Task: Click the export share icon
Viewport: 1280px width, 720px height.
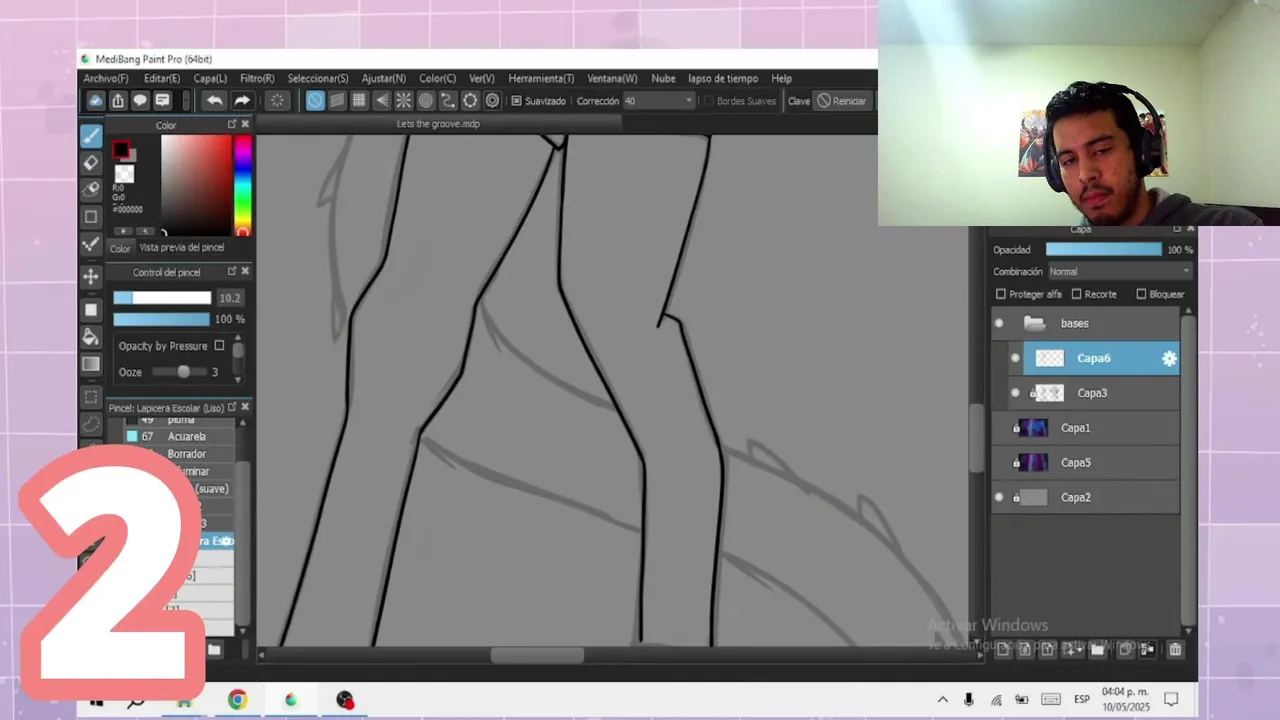Action: (118, 100)
